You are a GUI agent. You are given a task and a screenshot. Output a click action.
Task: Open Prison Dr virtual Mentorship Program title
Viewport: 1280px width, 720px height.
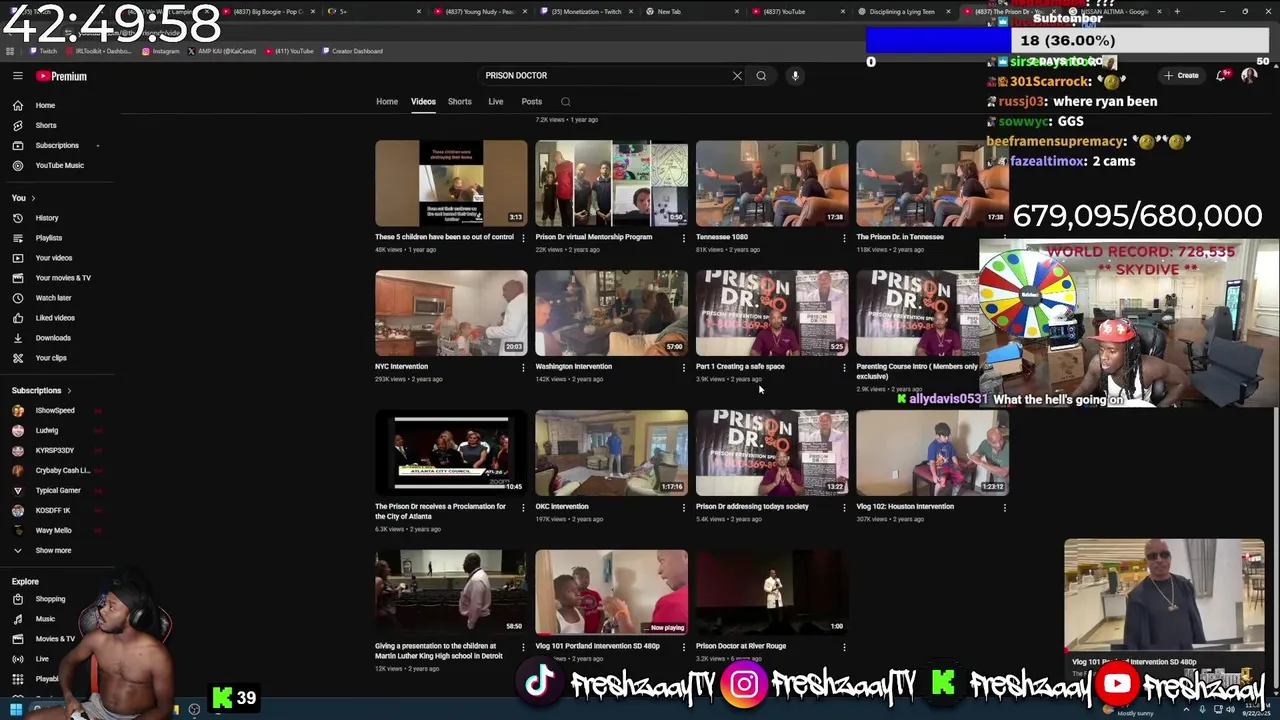594,237
